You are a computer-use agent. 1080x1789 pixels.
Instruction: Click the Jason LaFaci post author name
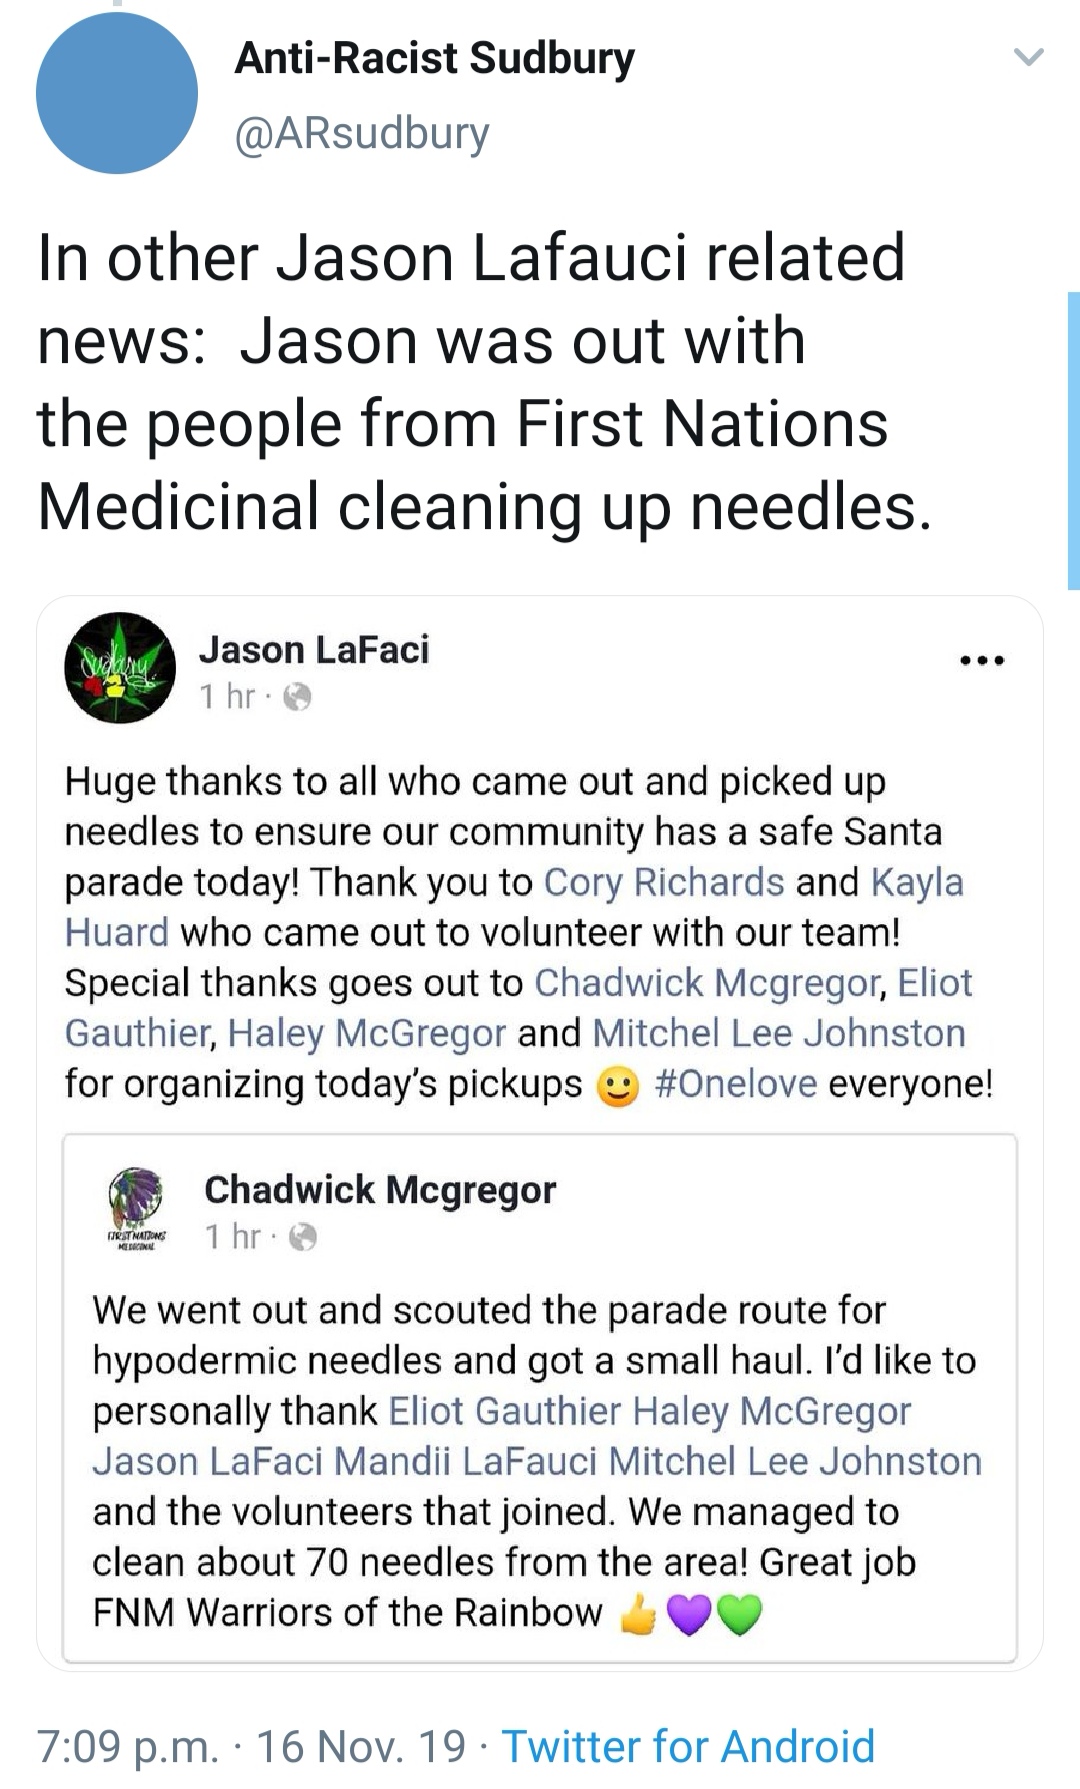tap(314, 650)
